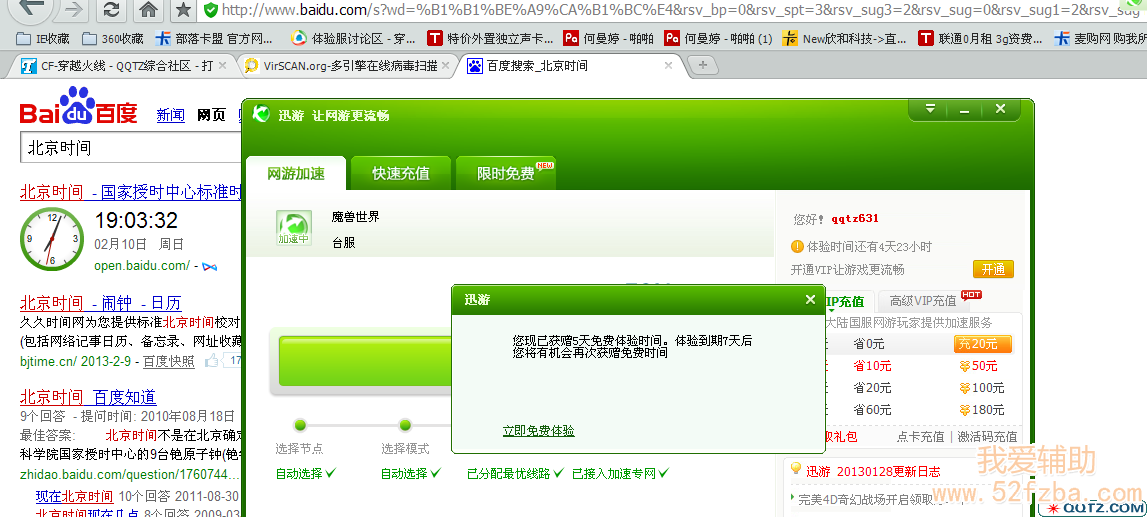Close the 迅游 popup dialog

click(810, 300)
